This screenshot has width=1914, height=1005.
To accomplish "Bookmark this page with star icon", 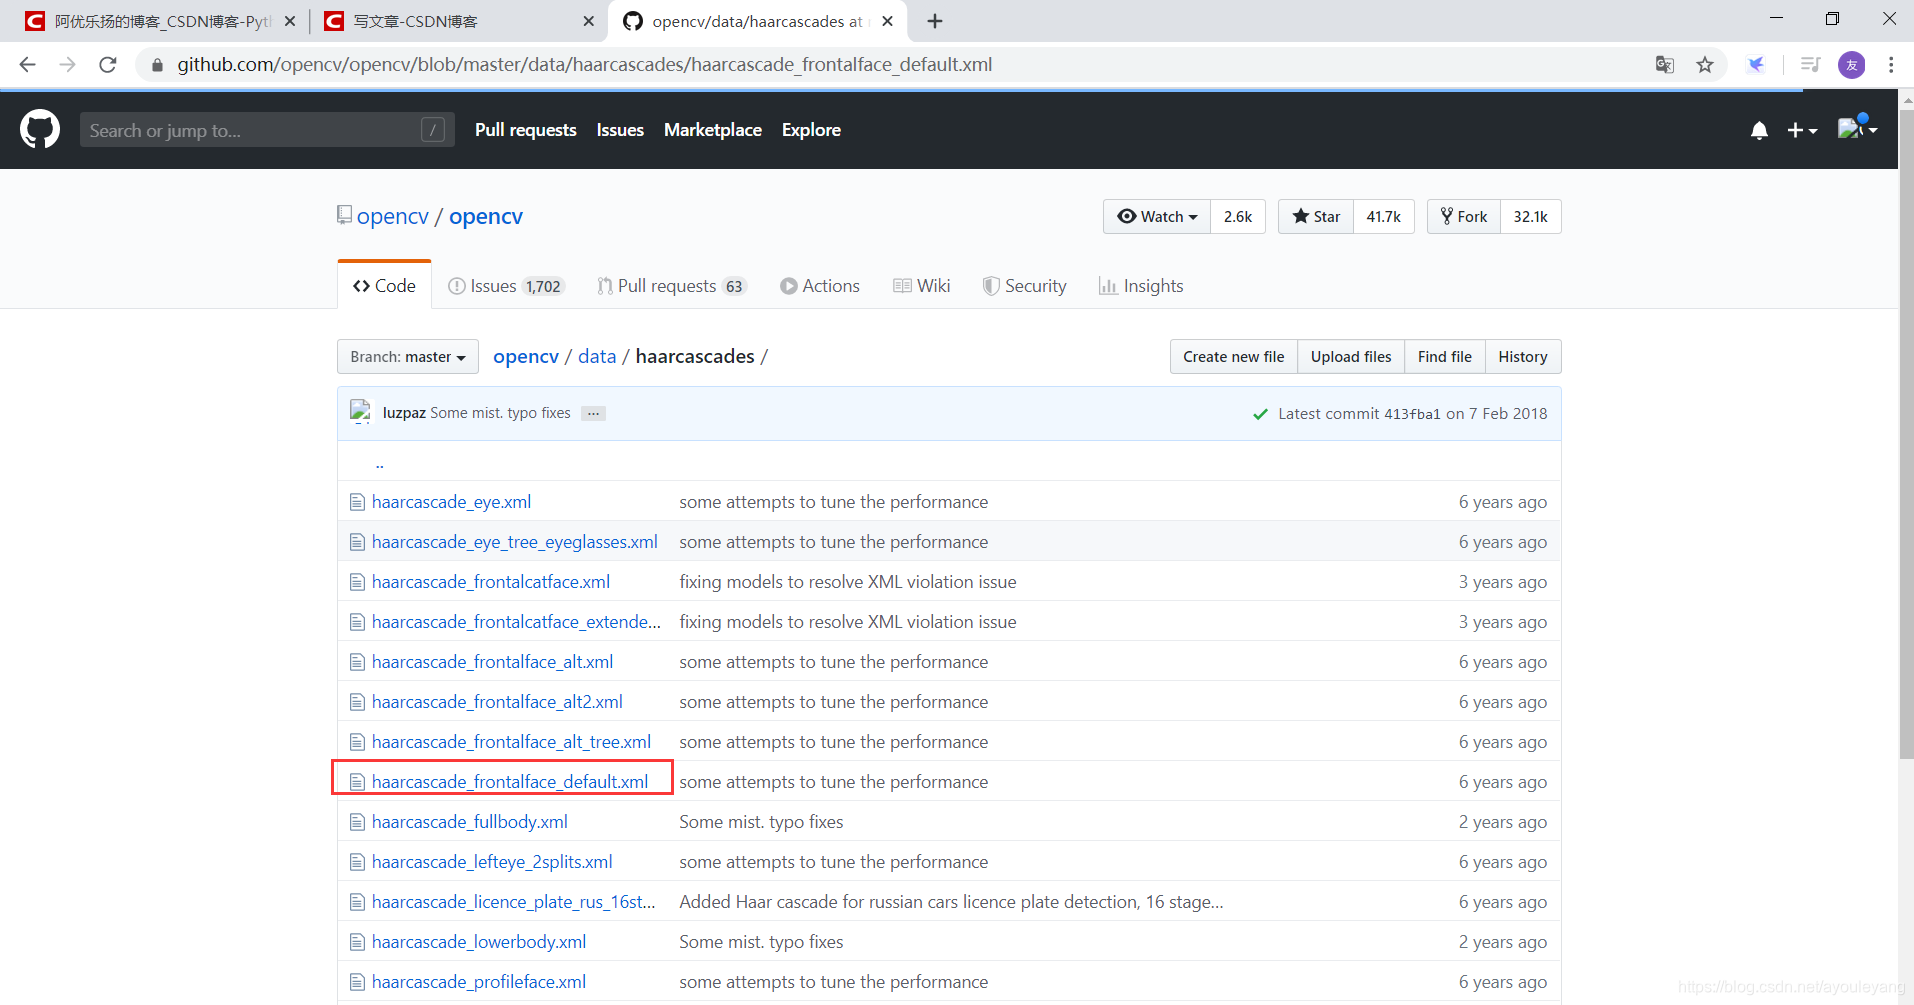I will coord(1705,65).
